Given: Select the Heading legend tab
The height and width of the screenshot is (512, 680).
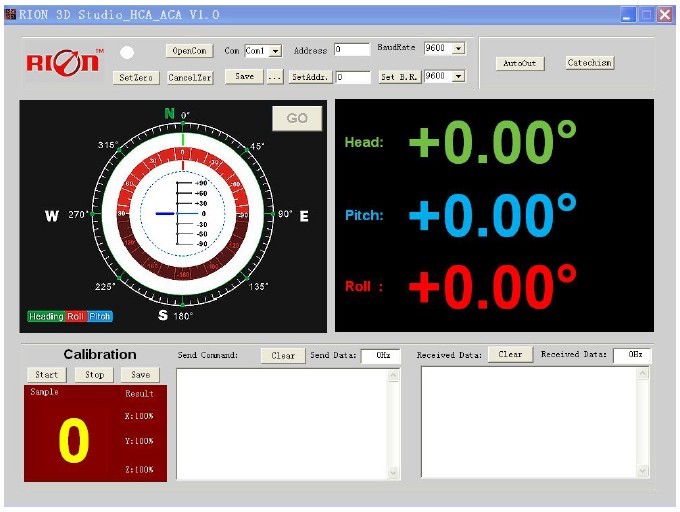Looking at the screenshot, I should coord(46,316).
